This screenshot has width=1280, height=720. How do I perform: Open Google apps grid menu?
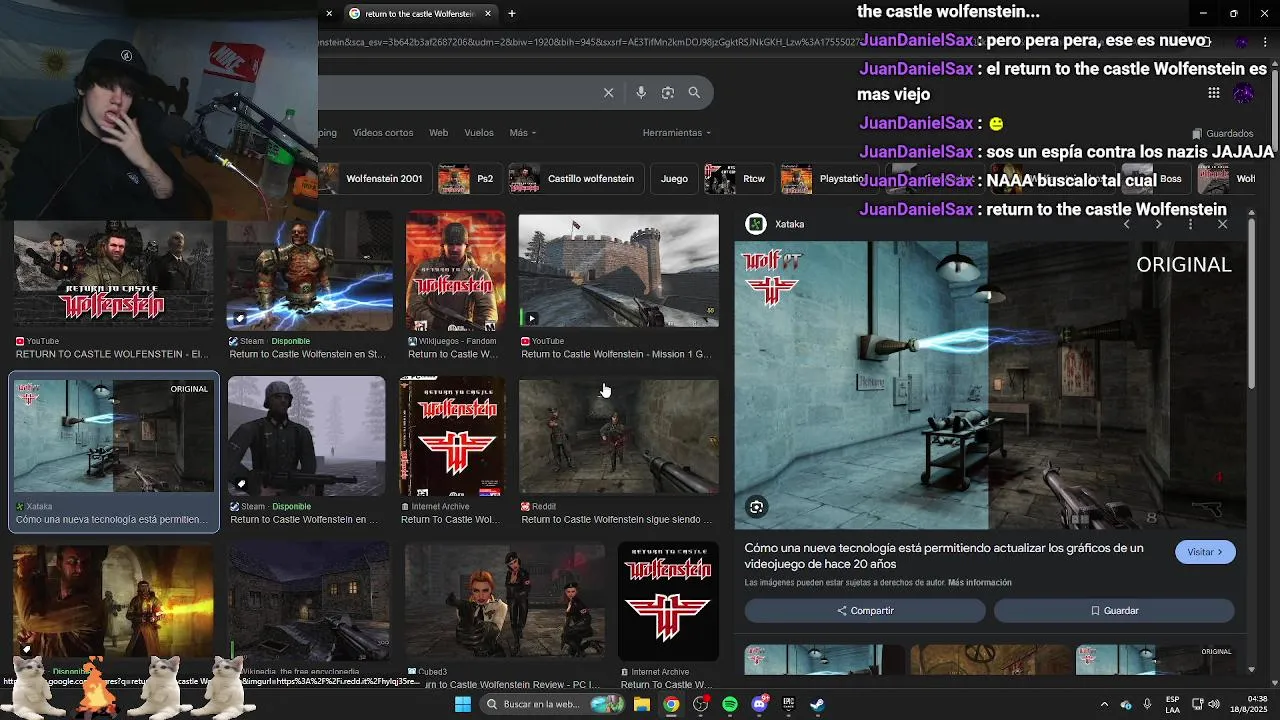1213,93
